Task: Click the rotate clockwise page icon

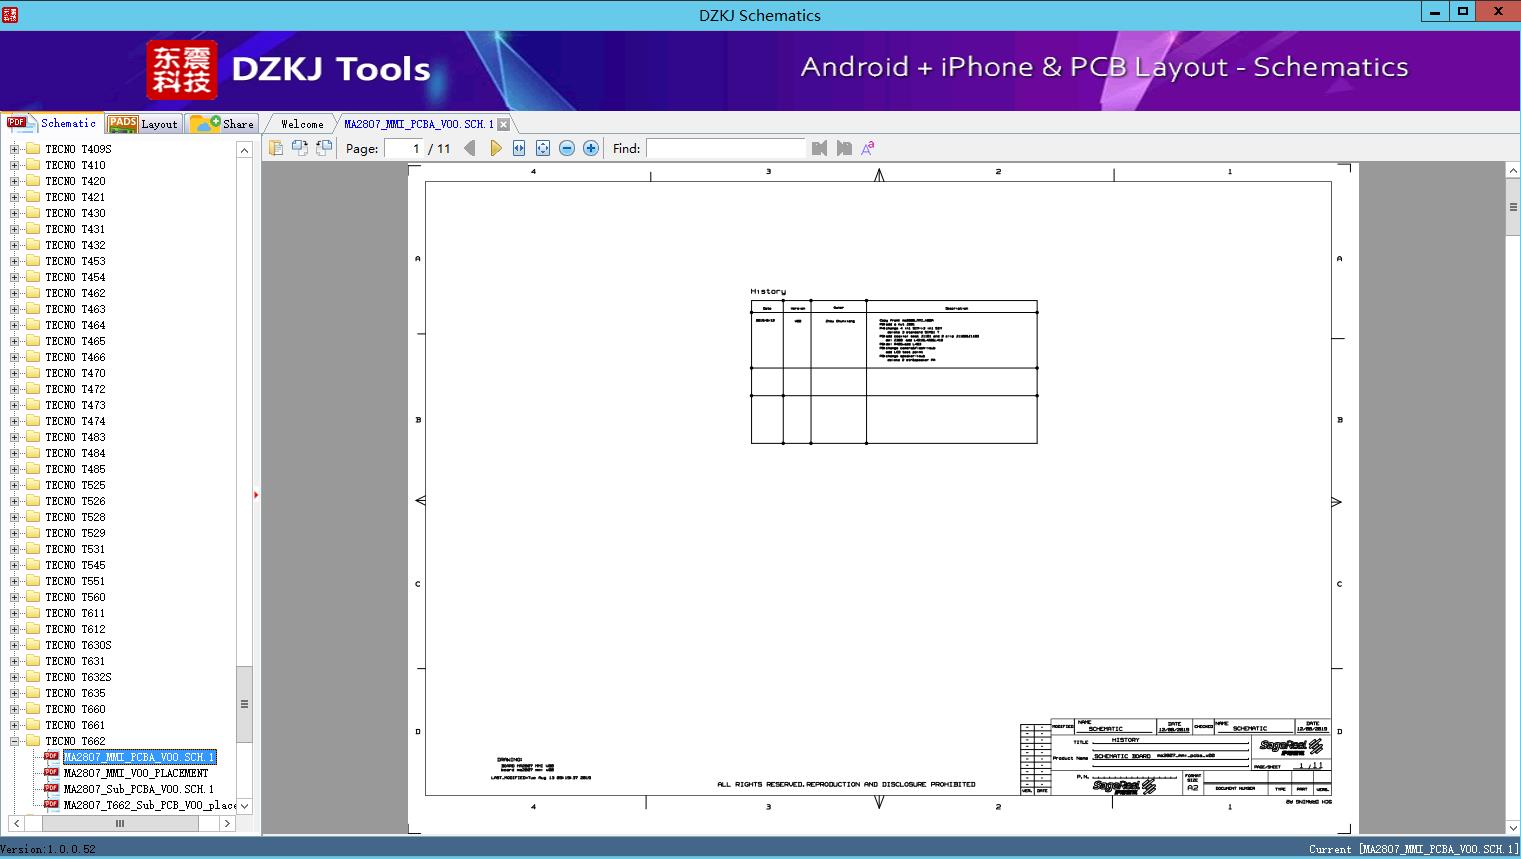Action: (323, 148)
